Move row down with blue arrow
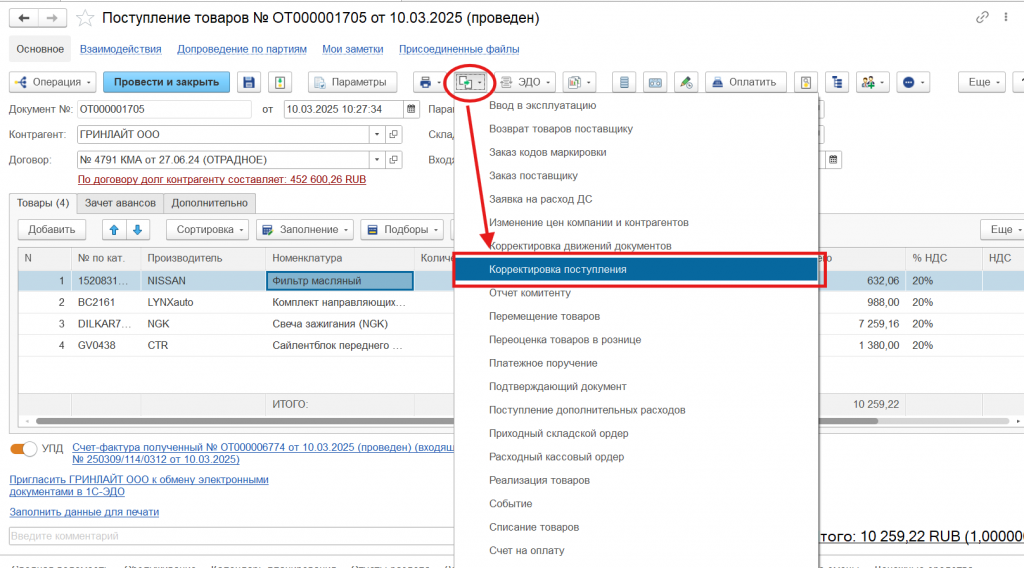 [137, 230]
